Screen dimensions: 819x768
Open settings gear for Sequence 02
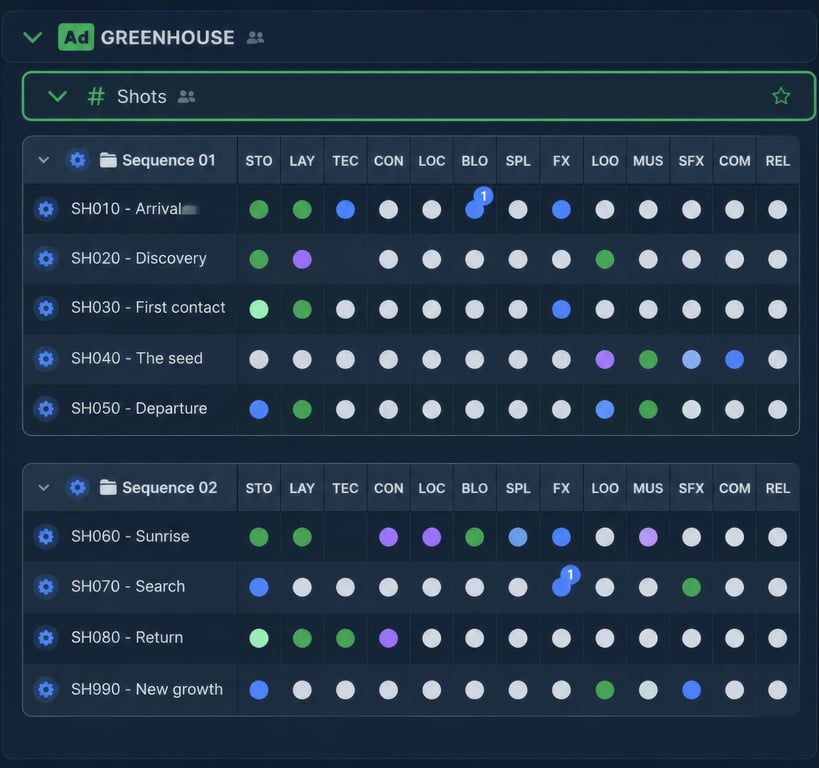(x=77, y=487)
